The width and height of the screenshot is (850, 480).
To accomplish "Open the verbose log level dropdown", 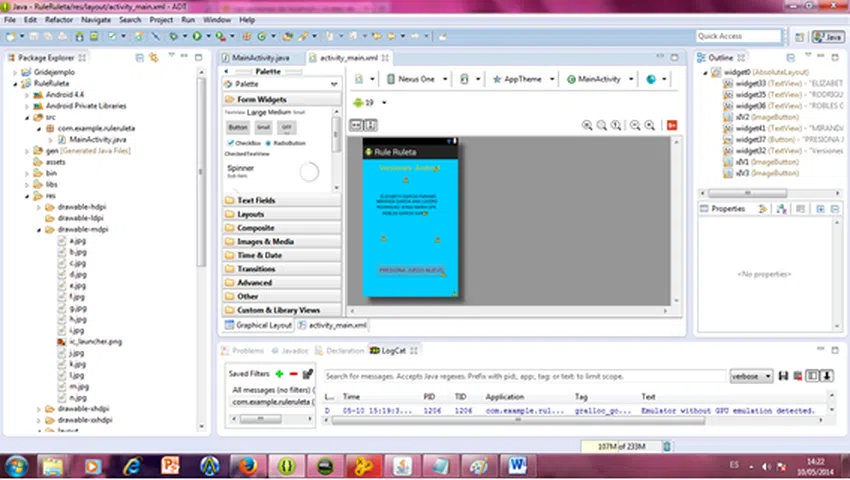I will 751,376.
